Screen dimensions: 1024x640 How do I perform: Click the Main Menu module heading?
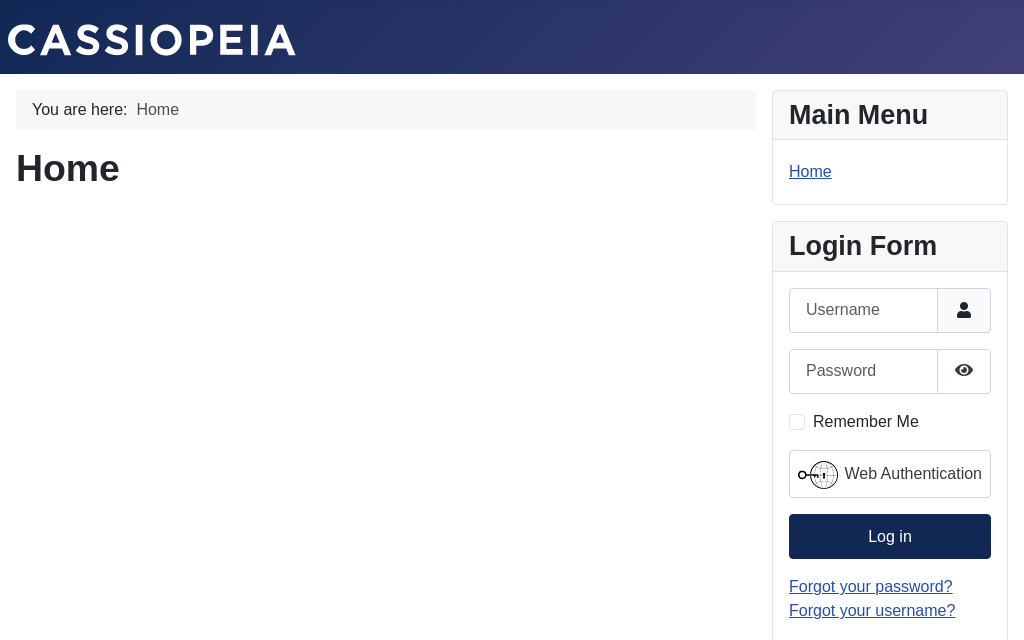[858, 115]
